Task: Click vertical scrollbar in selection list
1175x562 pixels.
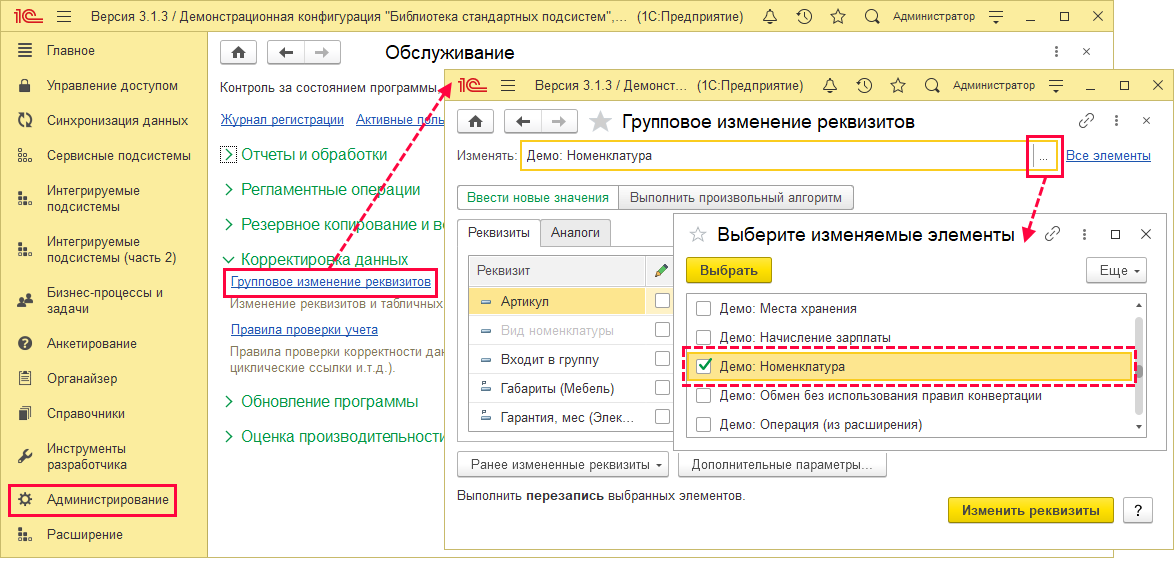Action: [1139, 366]
